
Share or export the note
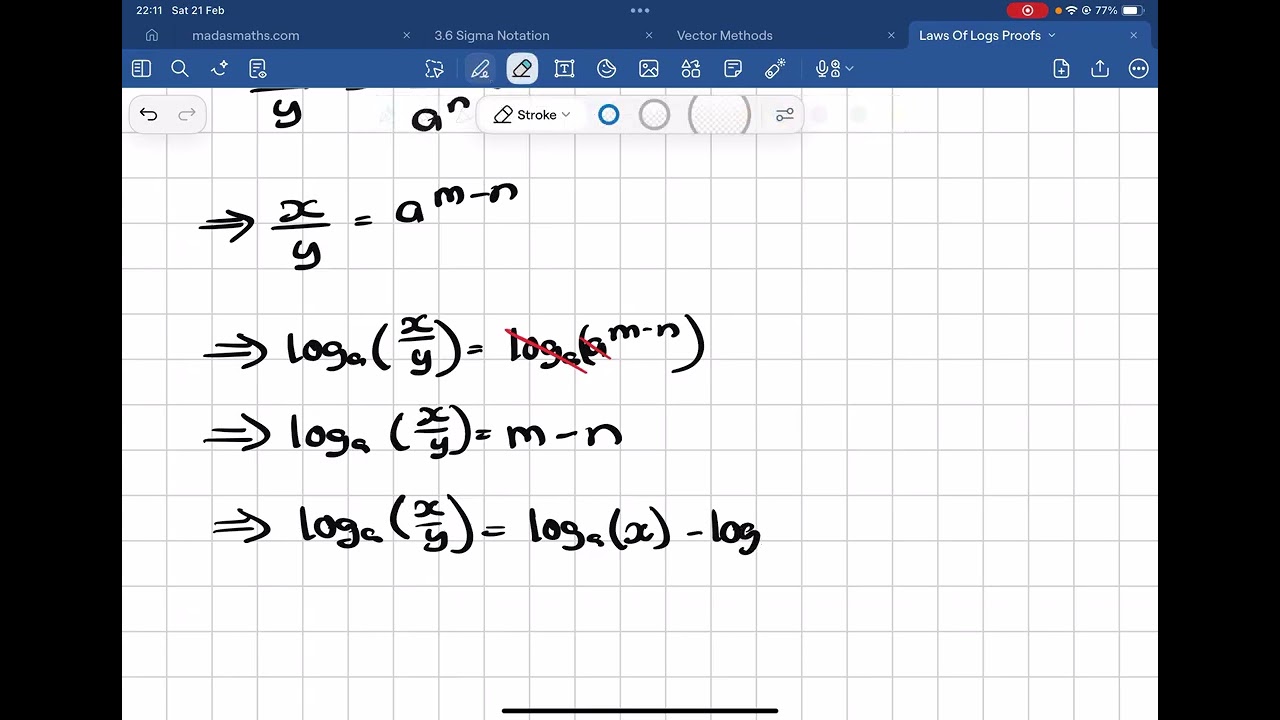[1100, 69]
